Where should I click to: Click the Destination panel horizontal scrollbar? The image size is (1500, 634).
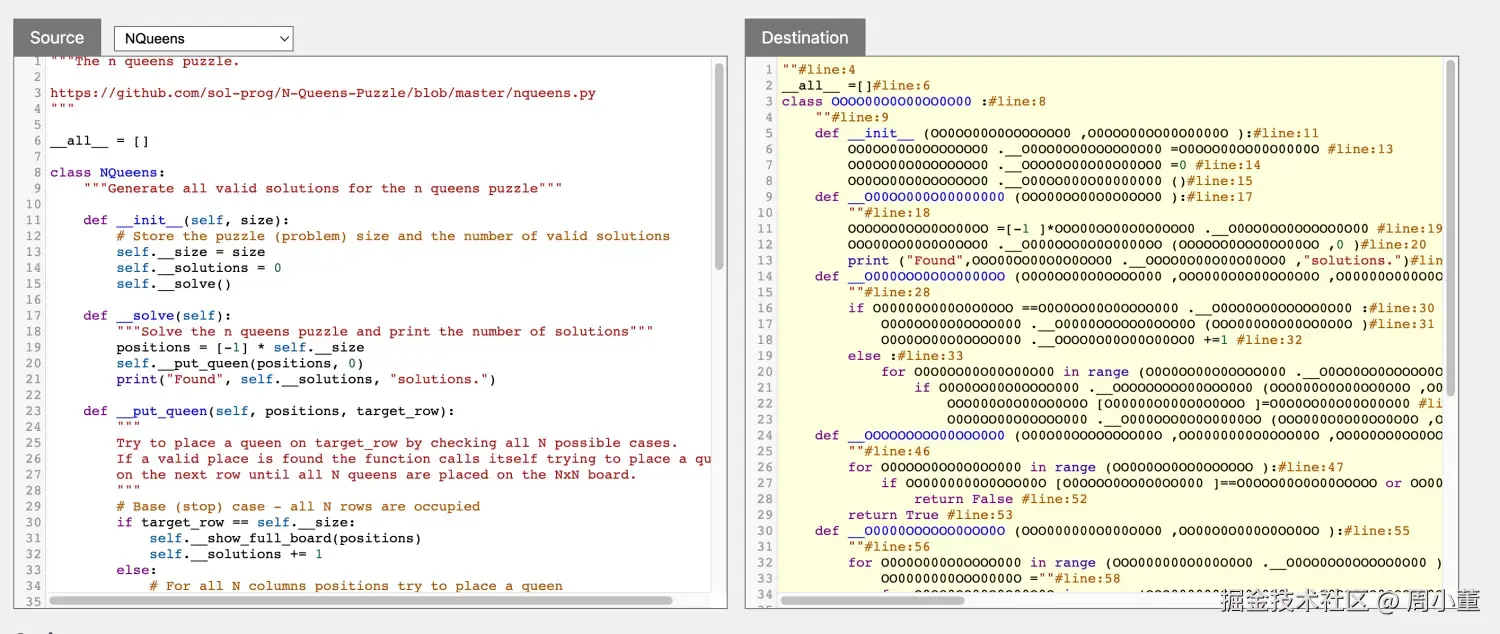tap(873, 601)
